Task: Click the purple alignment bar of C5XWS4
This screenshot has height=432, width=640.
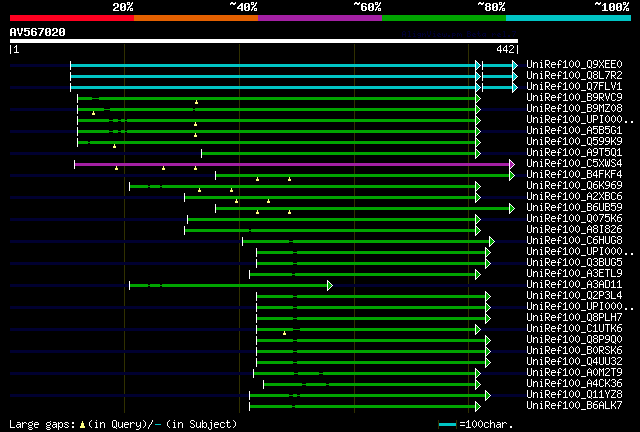Action: pyautogui.click(x=292, y=164)
